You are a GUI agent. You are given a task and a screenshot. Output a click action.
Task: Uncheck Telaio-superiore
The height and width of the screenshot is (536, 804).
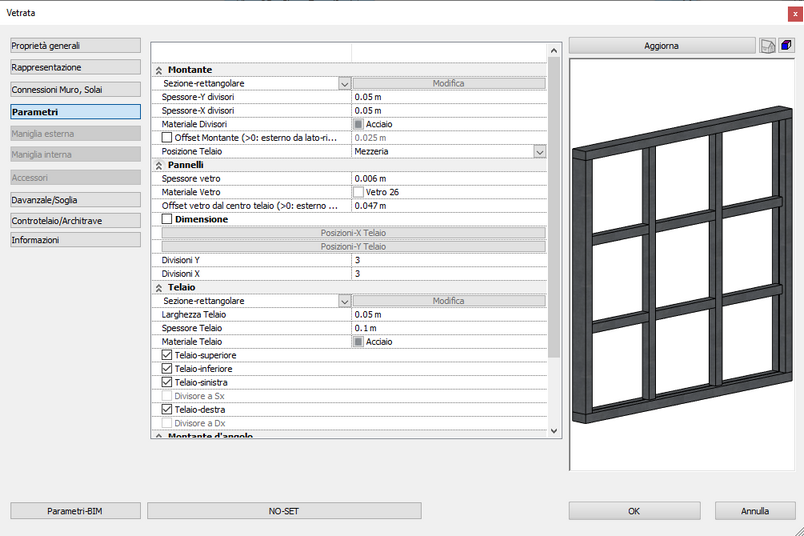point(167,355)
